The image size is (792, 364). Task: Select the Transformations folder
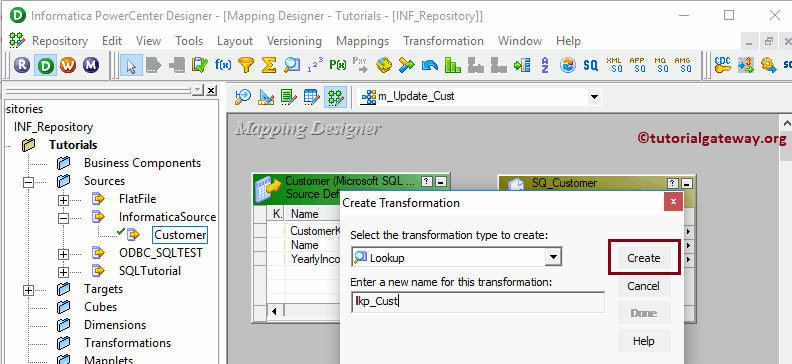(127, 343)
